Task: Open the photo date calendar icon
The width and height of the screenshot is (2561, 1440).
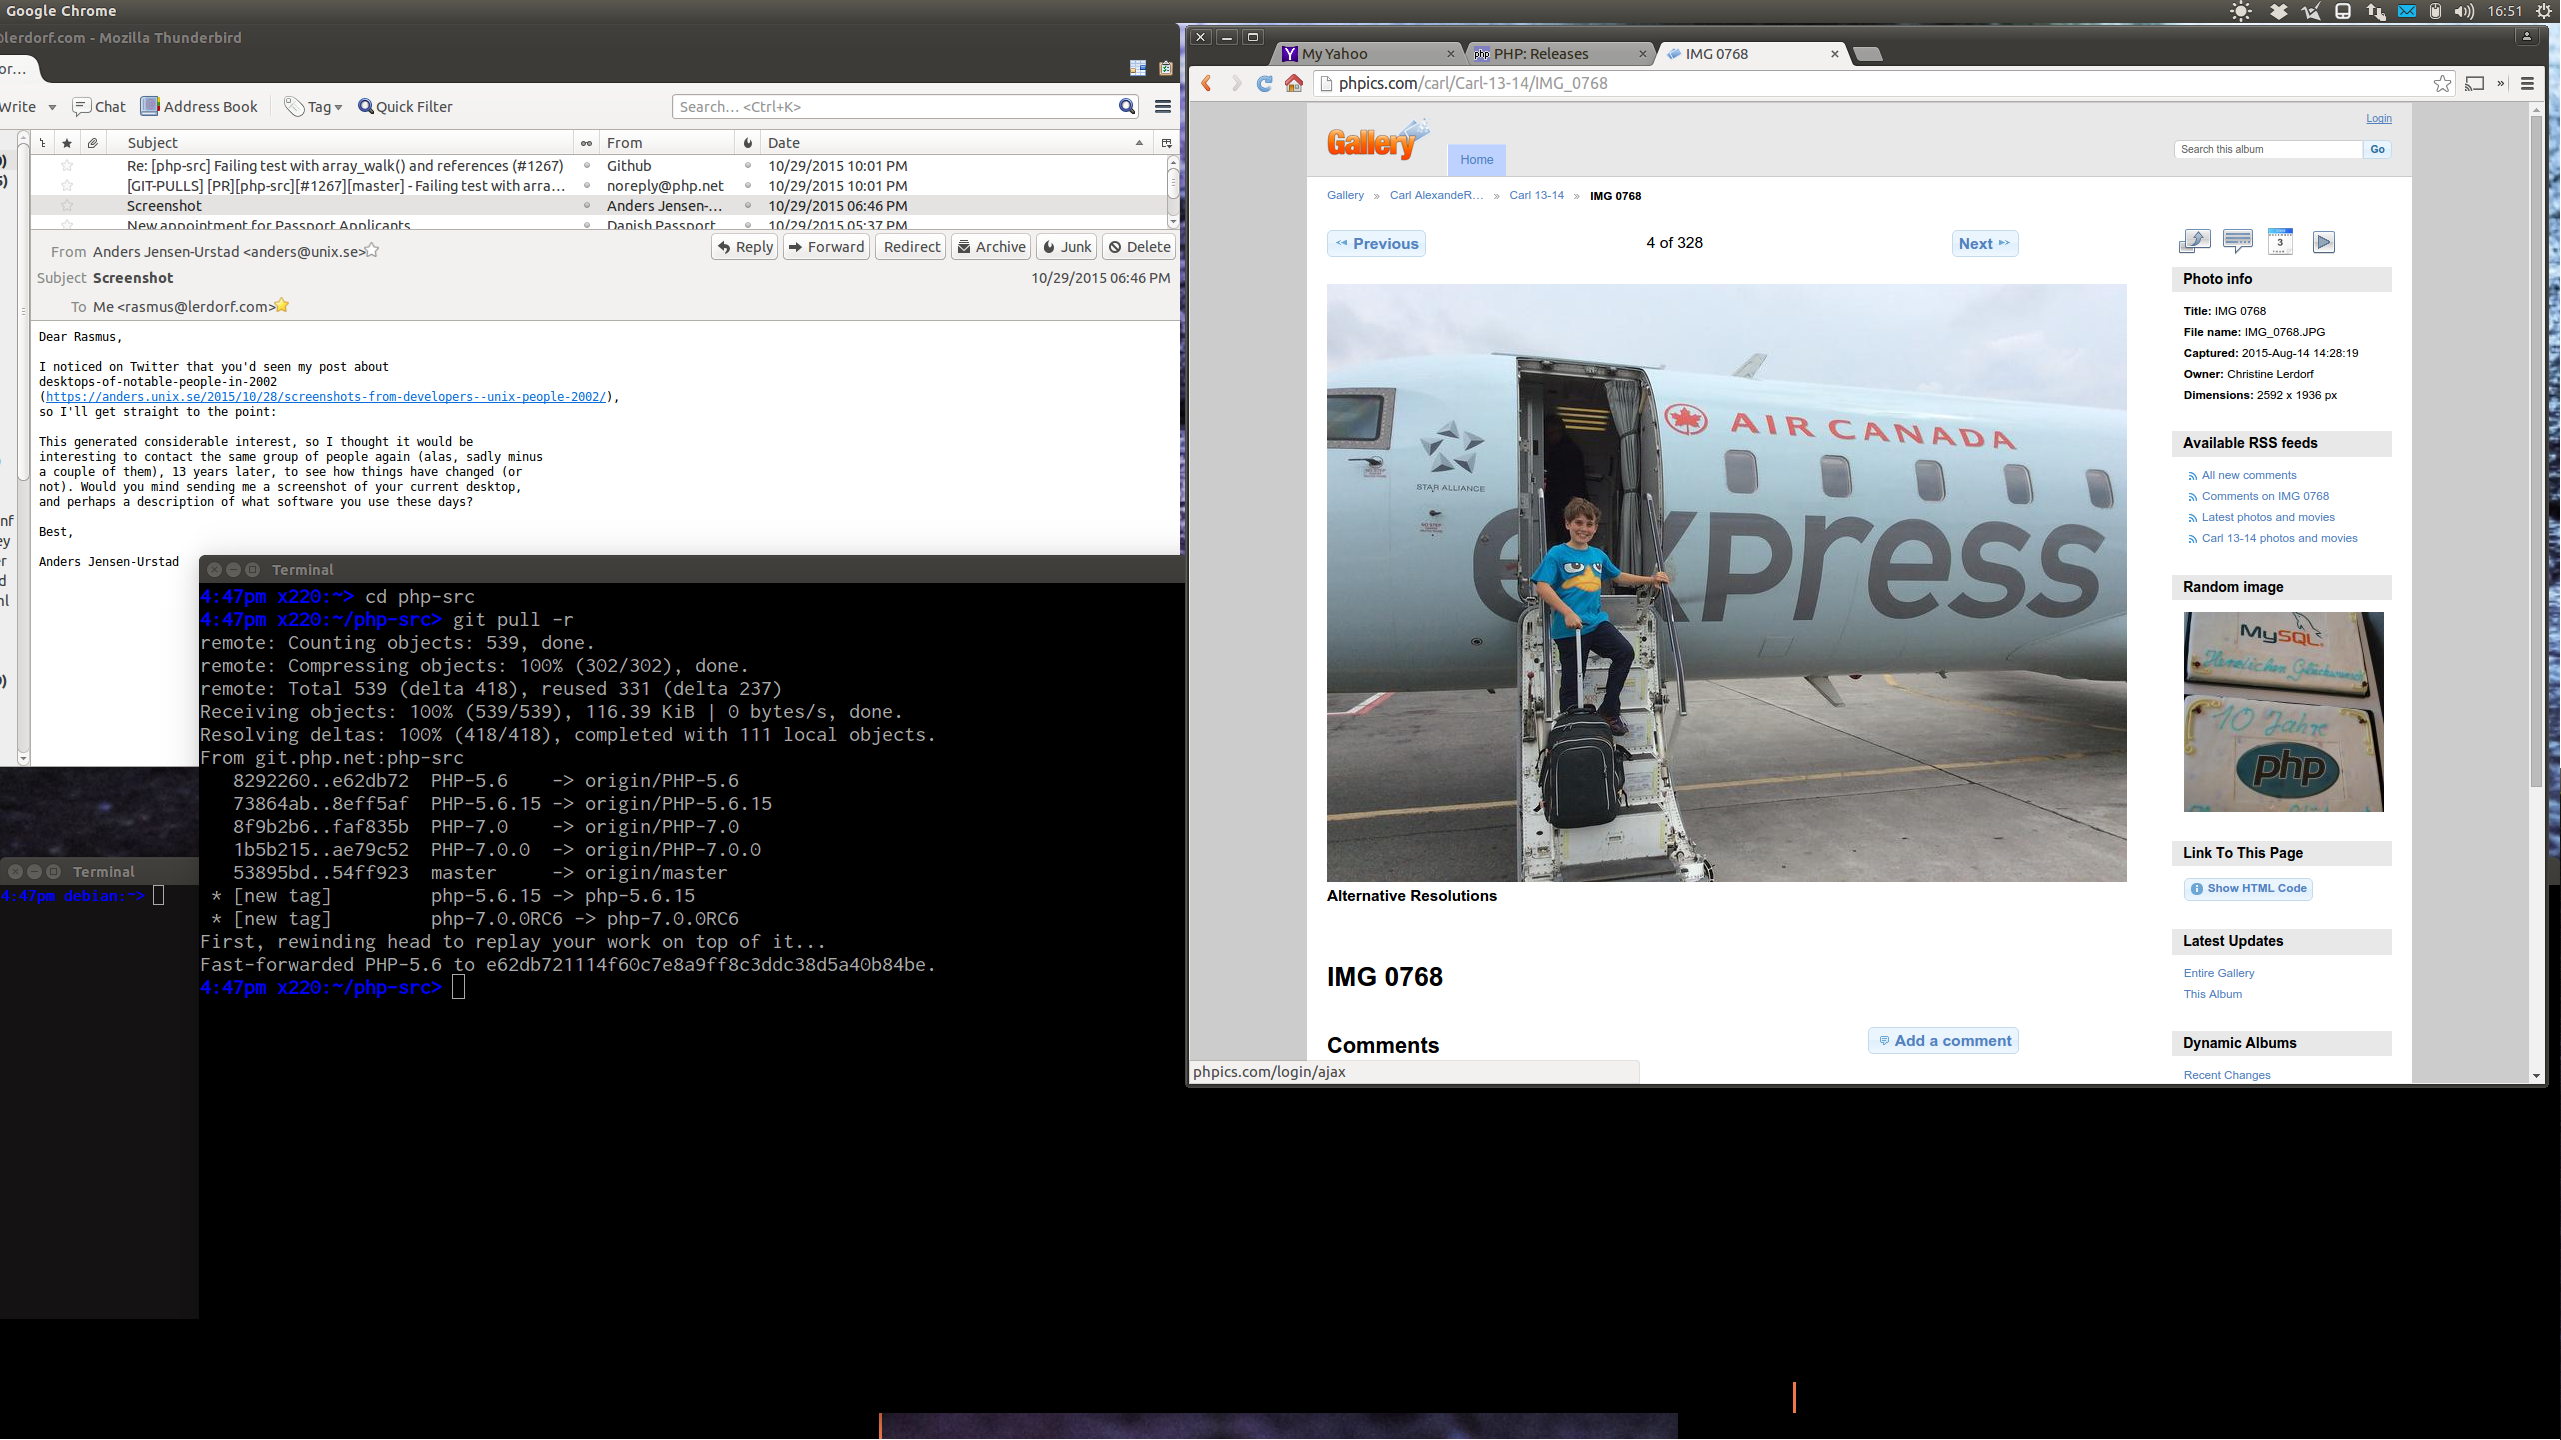Action: click(2279, 241)
